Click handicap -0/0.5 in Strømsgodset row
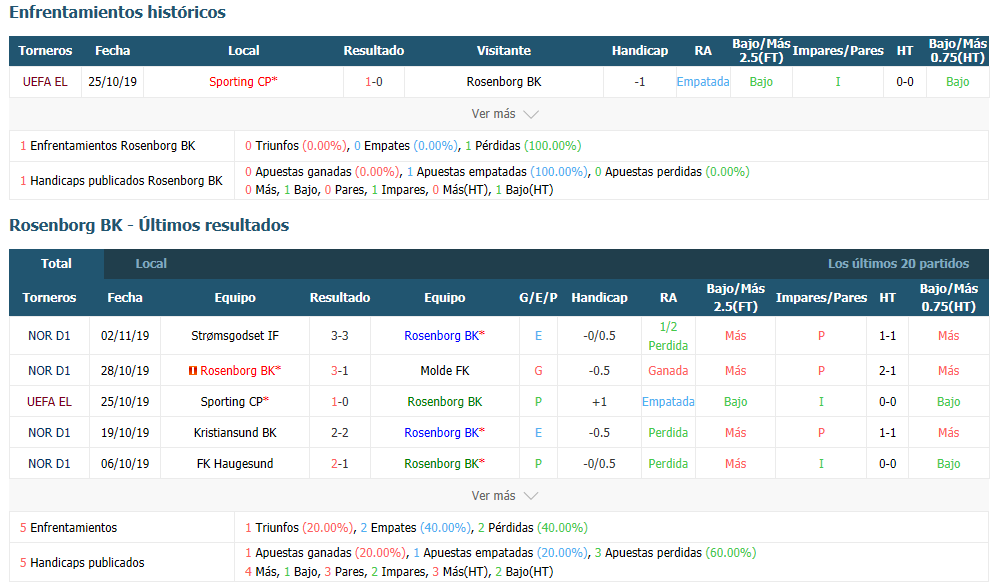This screenshot has height=588, width=1002. 599,336
